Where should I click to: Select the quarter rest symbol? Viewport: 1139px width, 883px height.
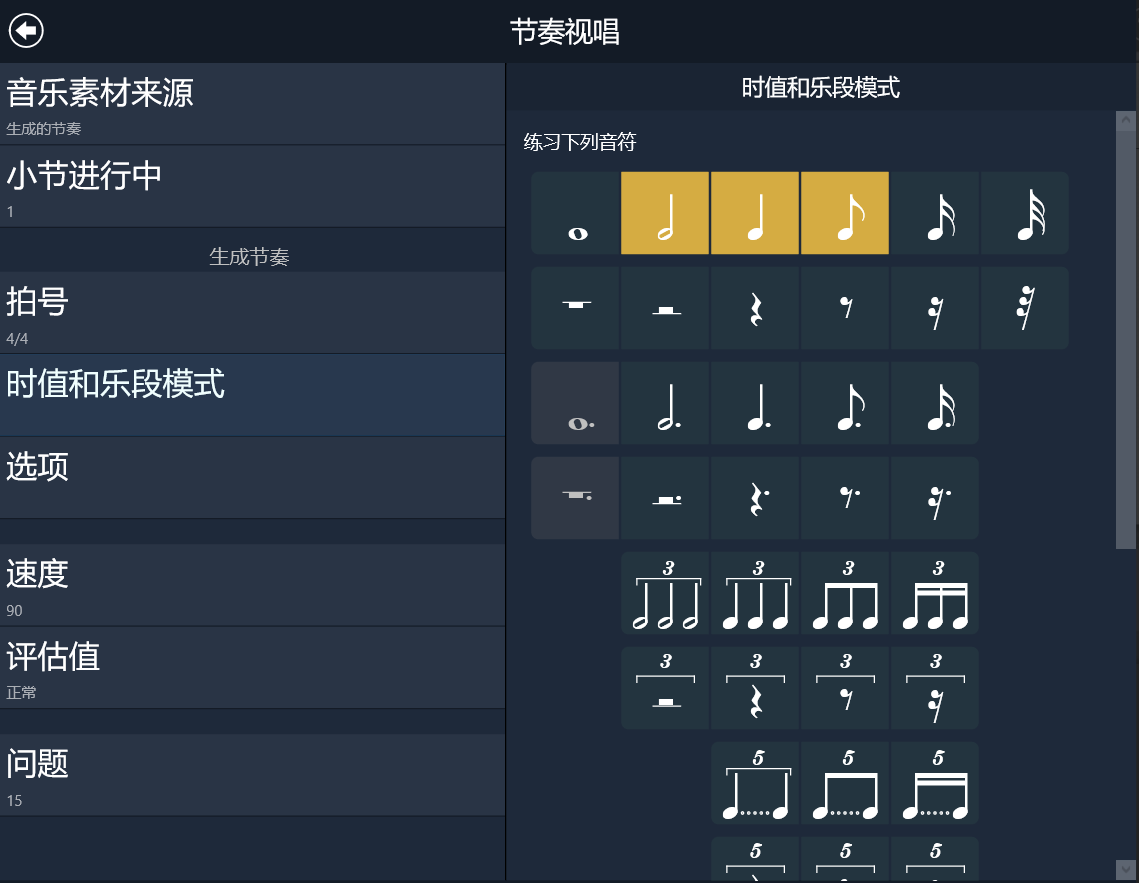point(755,308)
